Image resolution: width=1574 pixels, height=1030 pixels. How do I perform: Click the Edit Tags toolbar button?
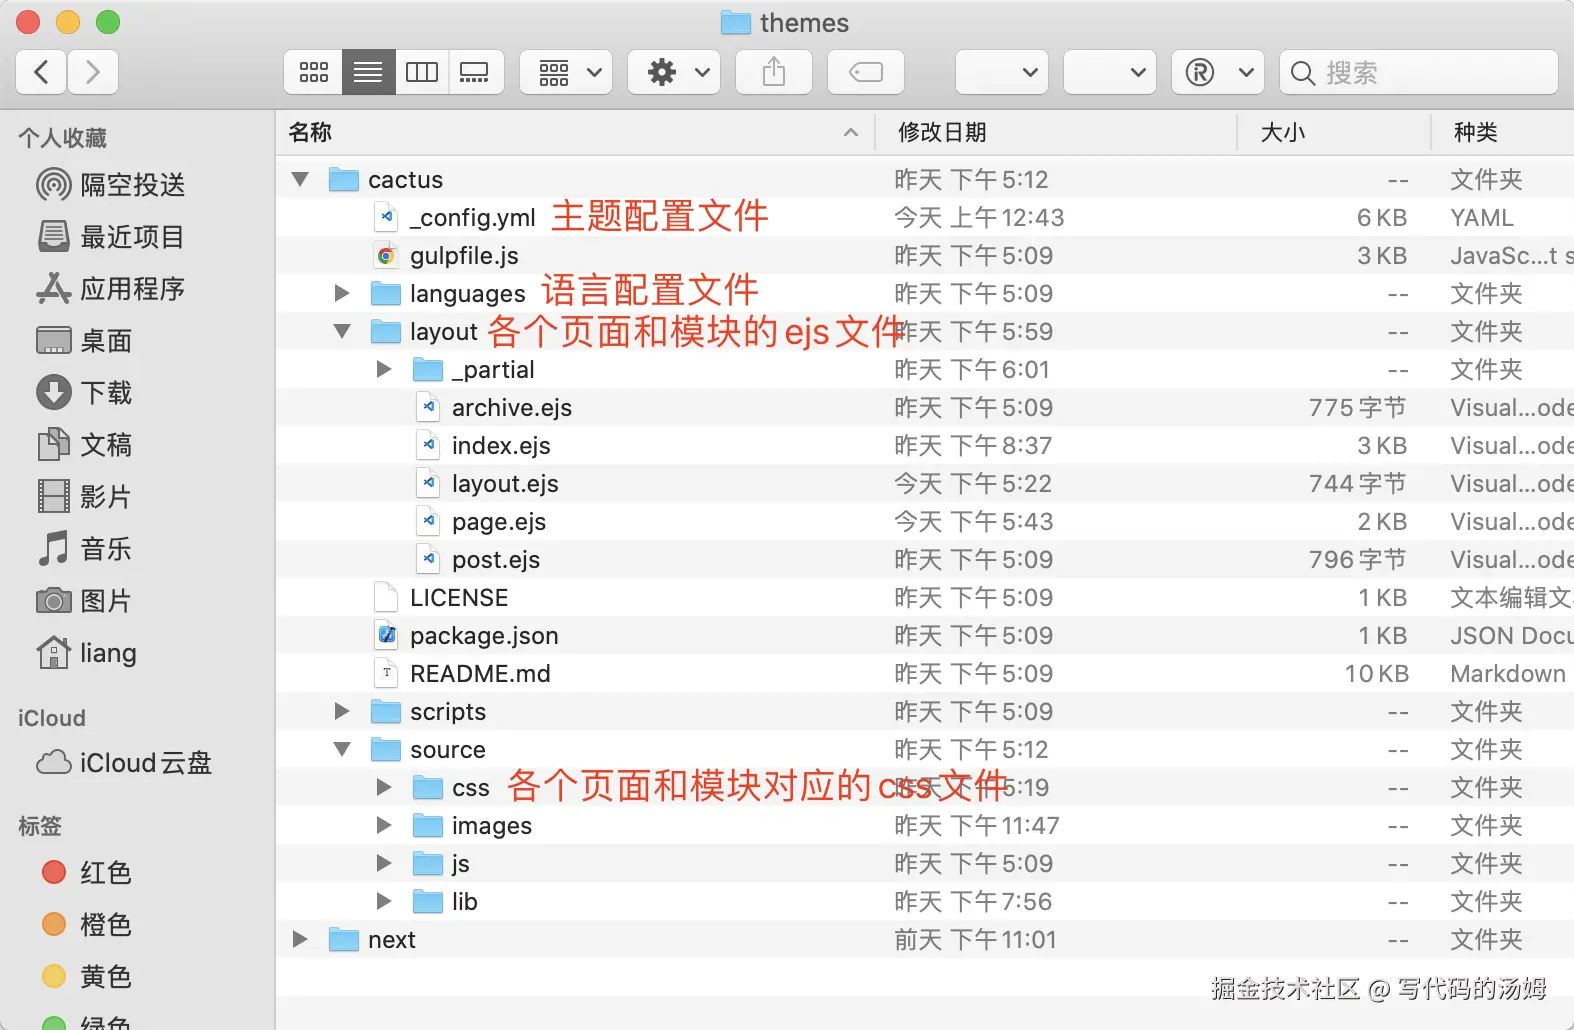pos(866,72)
